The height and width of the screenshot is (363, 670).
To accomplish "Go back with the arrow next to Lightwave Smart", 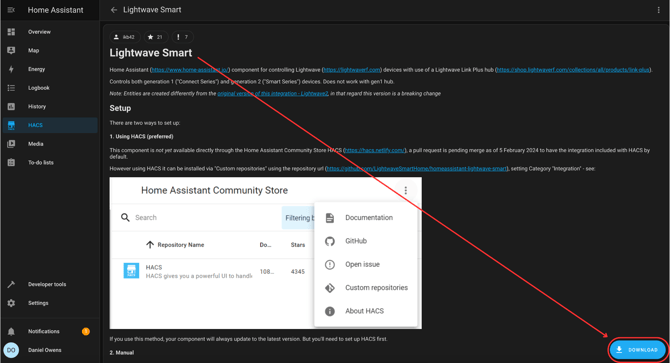I will (x=114, y=10).
